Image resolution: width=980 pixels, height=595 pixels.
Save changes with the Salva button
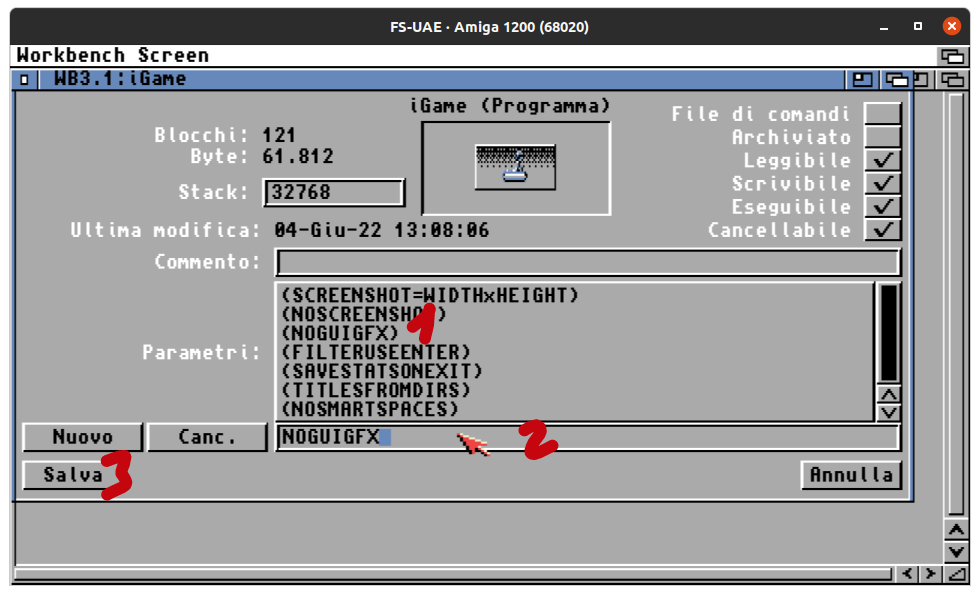click(x=73, y=475)
